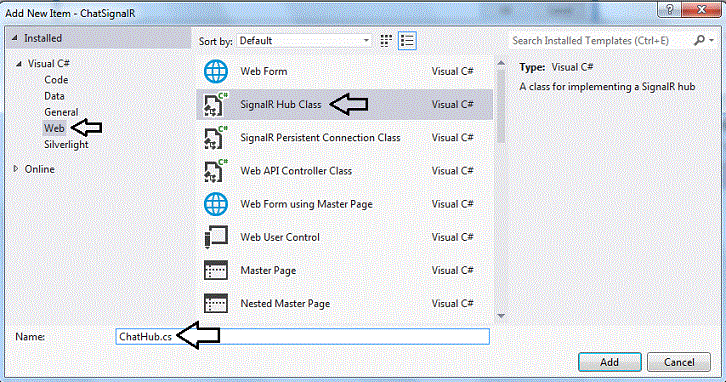Click the Add button

click(609, 362)
